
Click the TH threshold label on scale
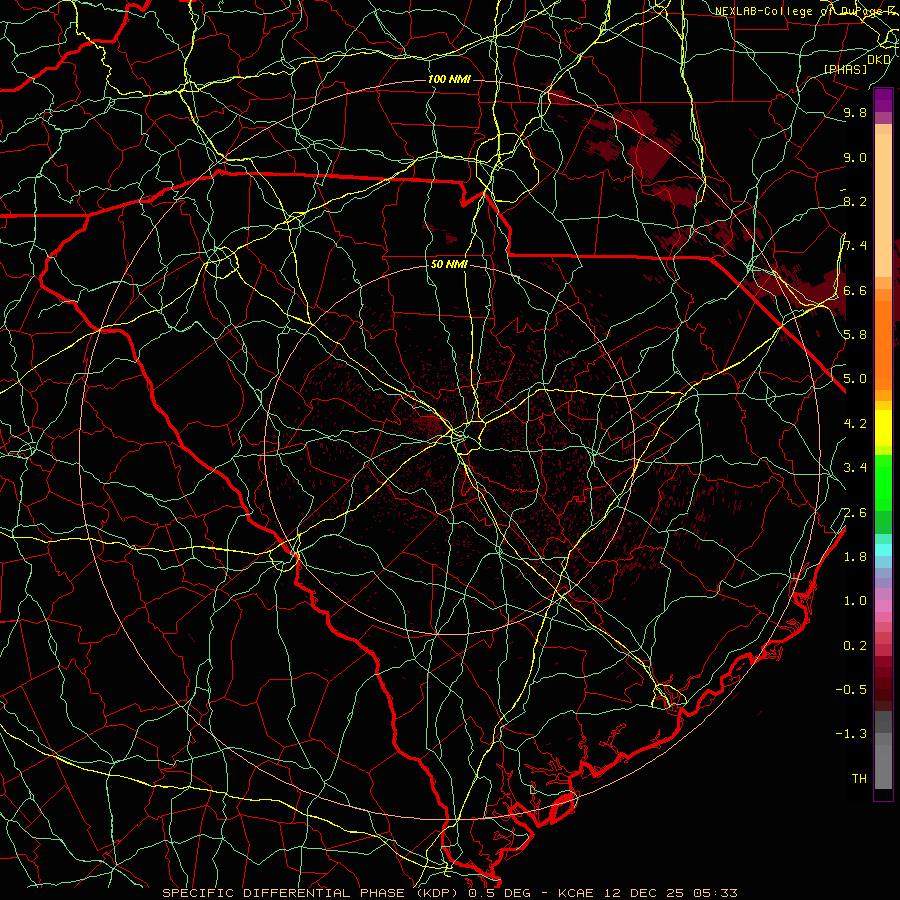859,779
